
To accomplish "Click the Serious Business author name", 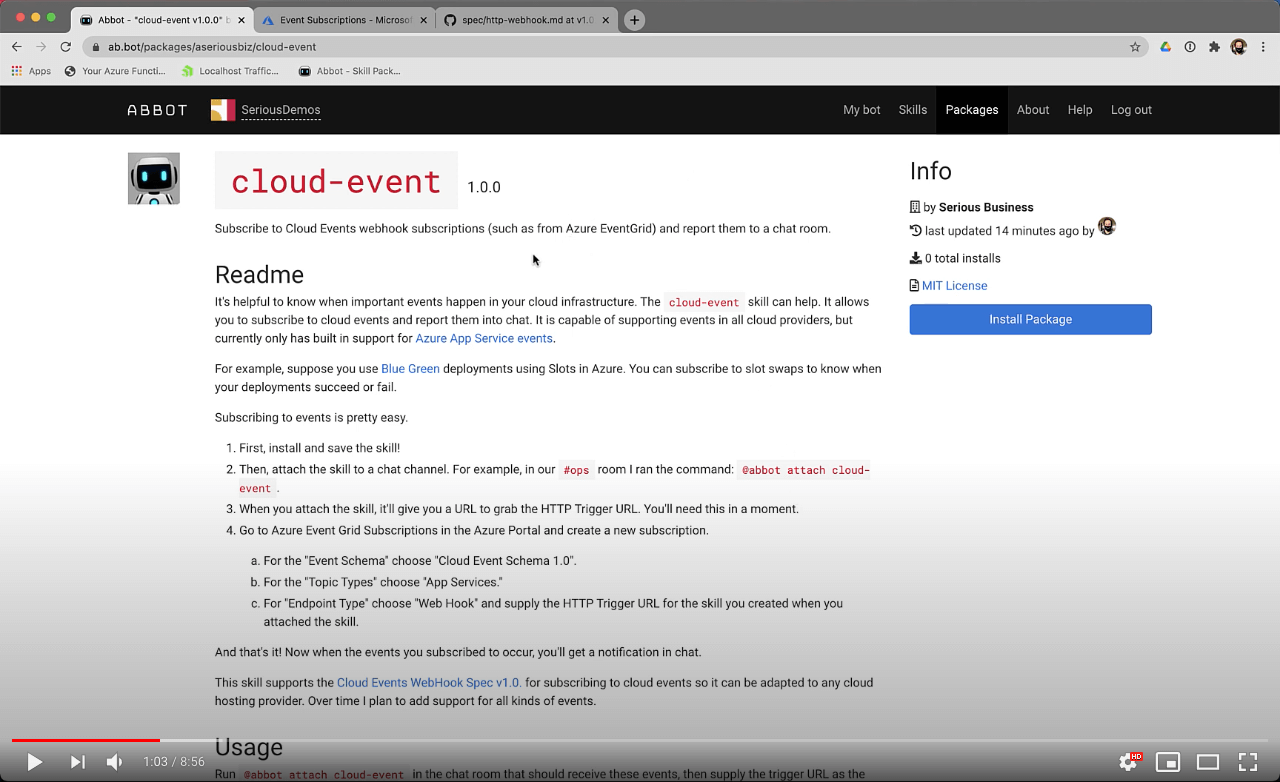I will pos(986,208).
